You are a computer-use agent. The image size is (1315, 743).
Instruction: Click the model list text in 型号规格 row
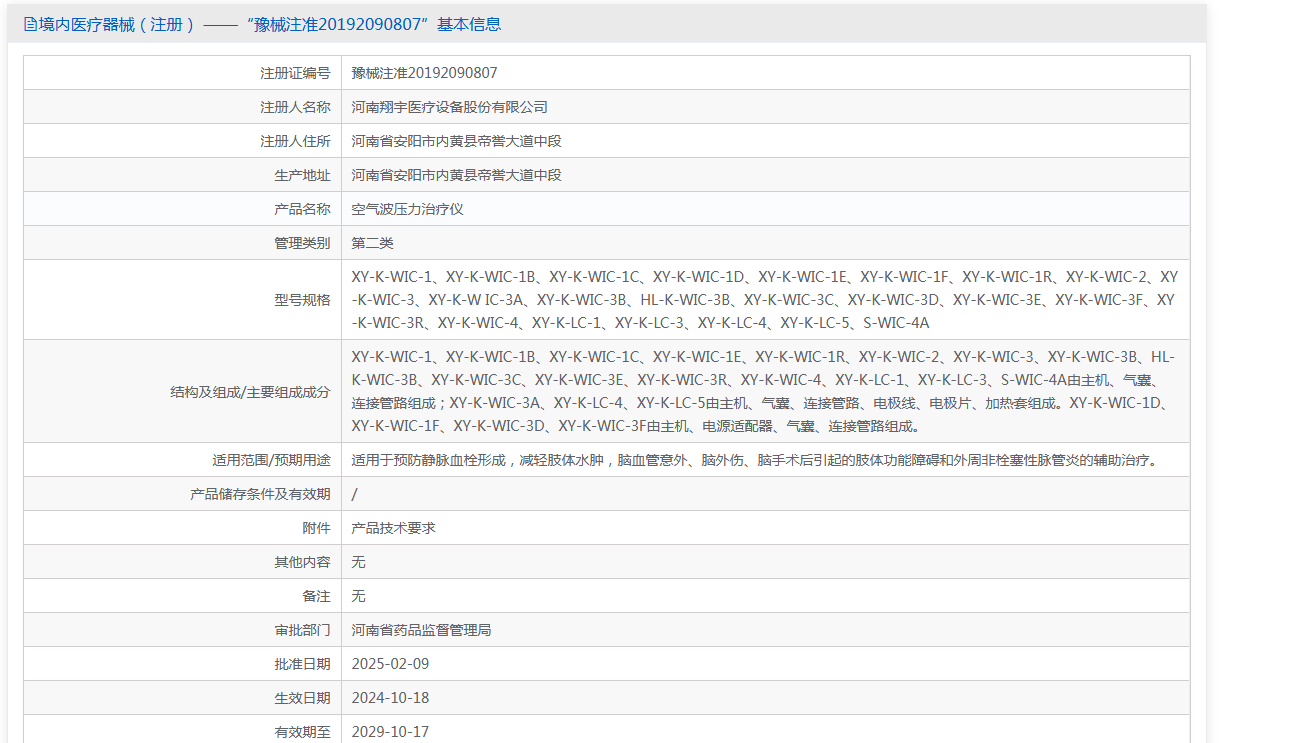(765, 299)
